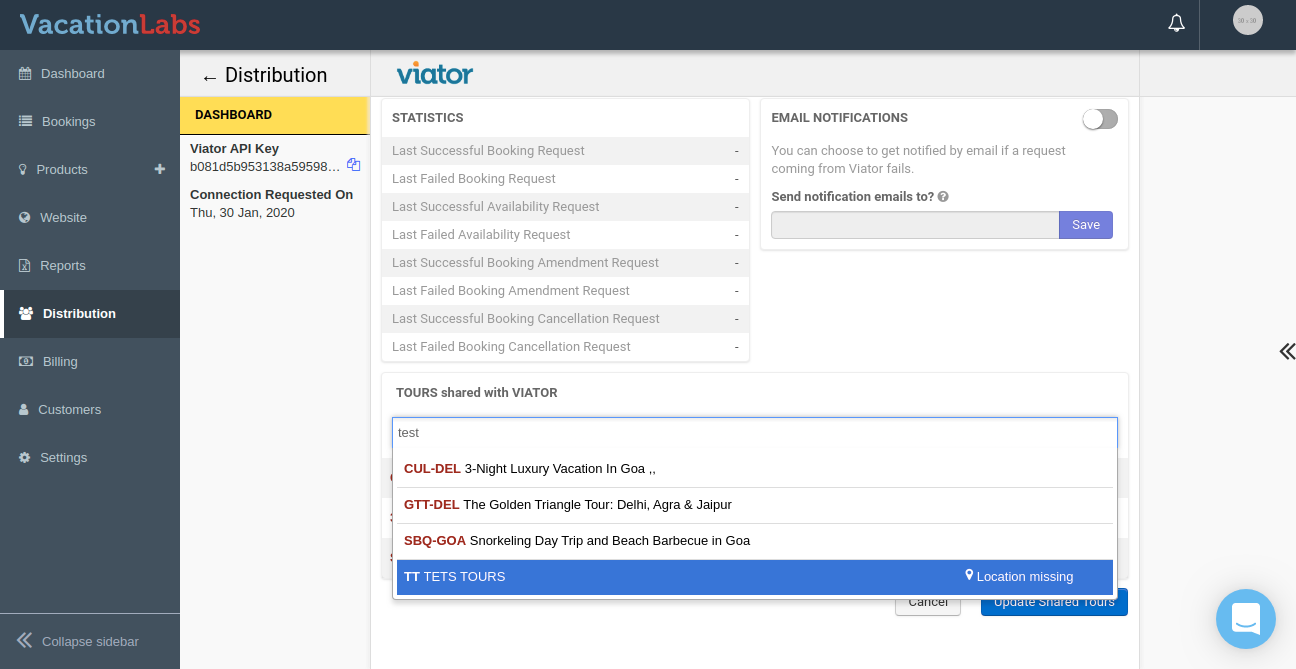Open Dashboard in the sidebar
Image resolution: width=1296 pixels, height=669 pixels.
pyautogui.click(x=90, y=74)
